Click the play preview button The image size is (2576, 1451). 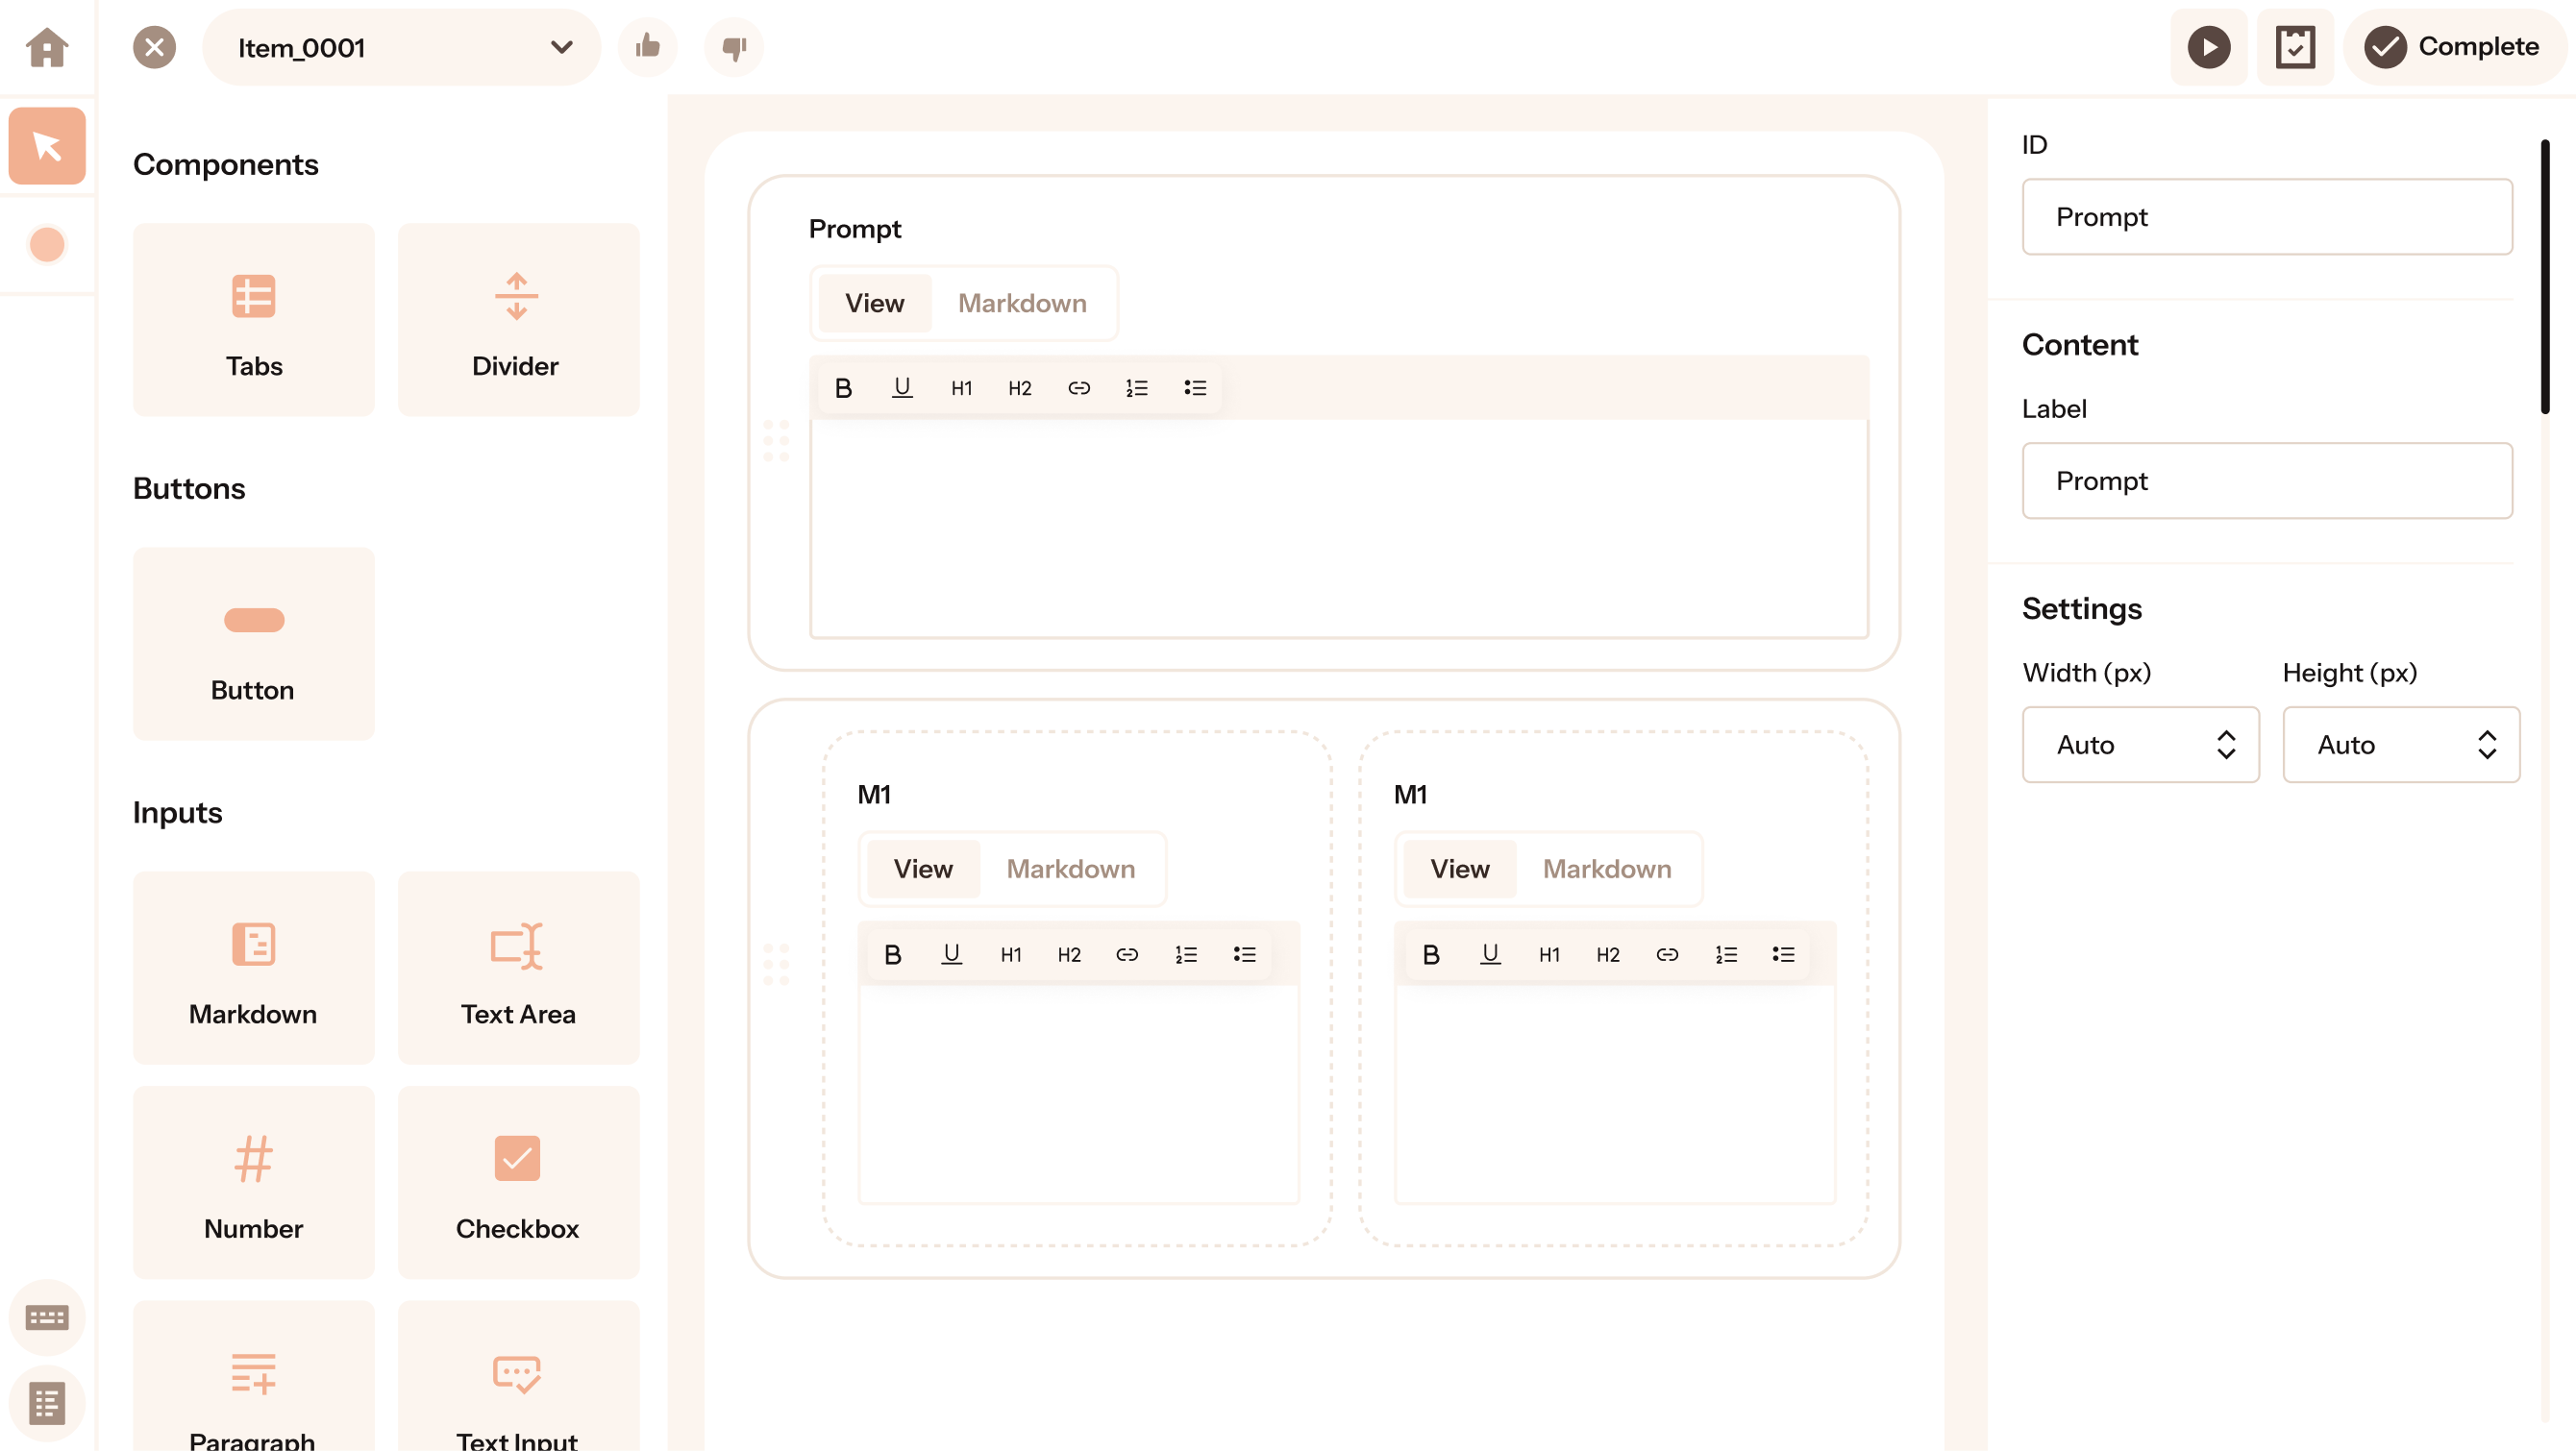tap(2208, 47)
